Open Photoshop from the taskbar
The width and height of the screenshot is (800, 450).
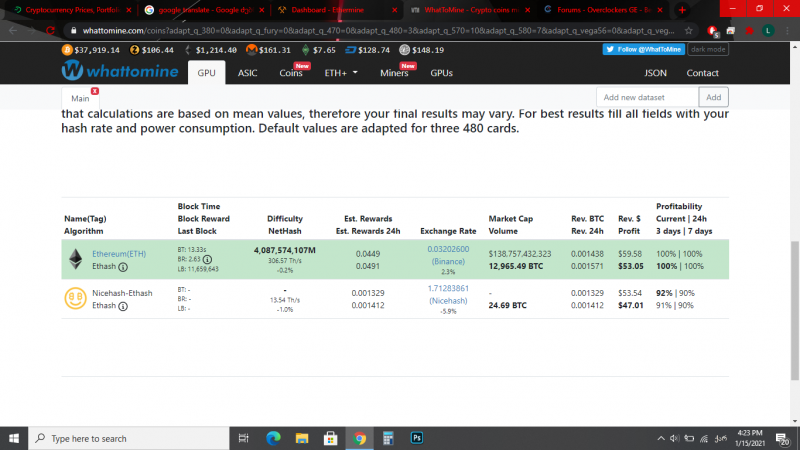coord(417,438)
